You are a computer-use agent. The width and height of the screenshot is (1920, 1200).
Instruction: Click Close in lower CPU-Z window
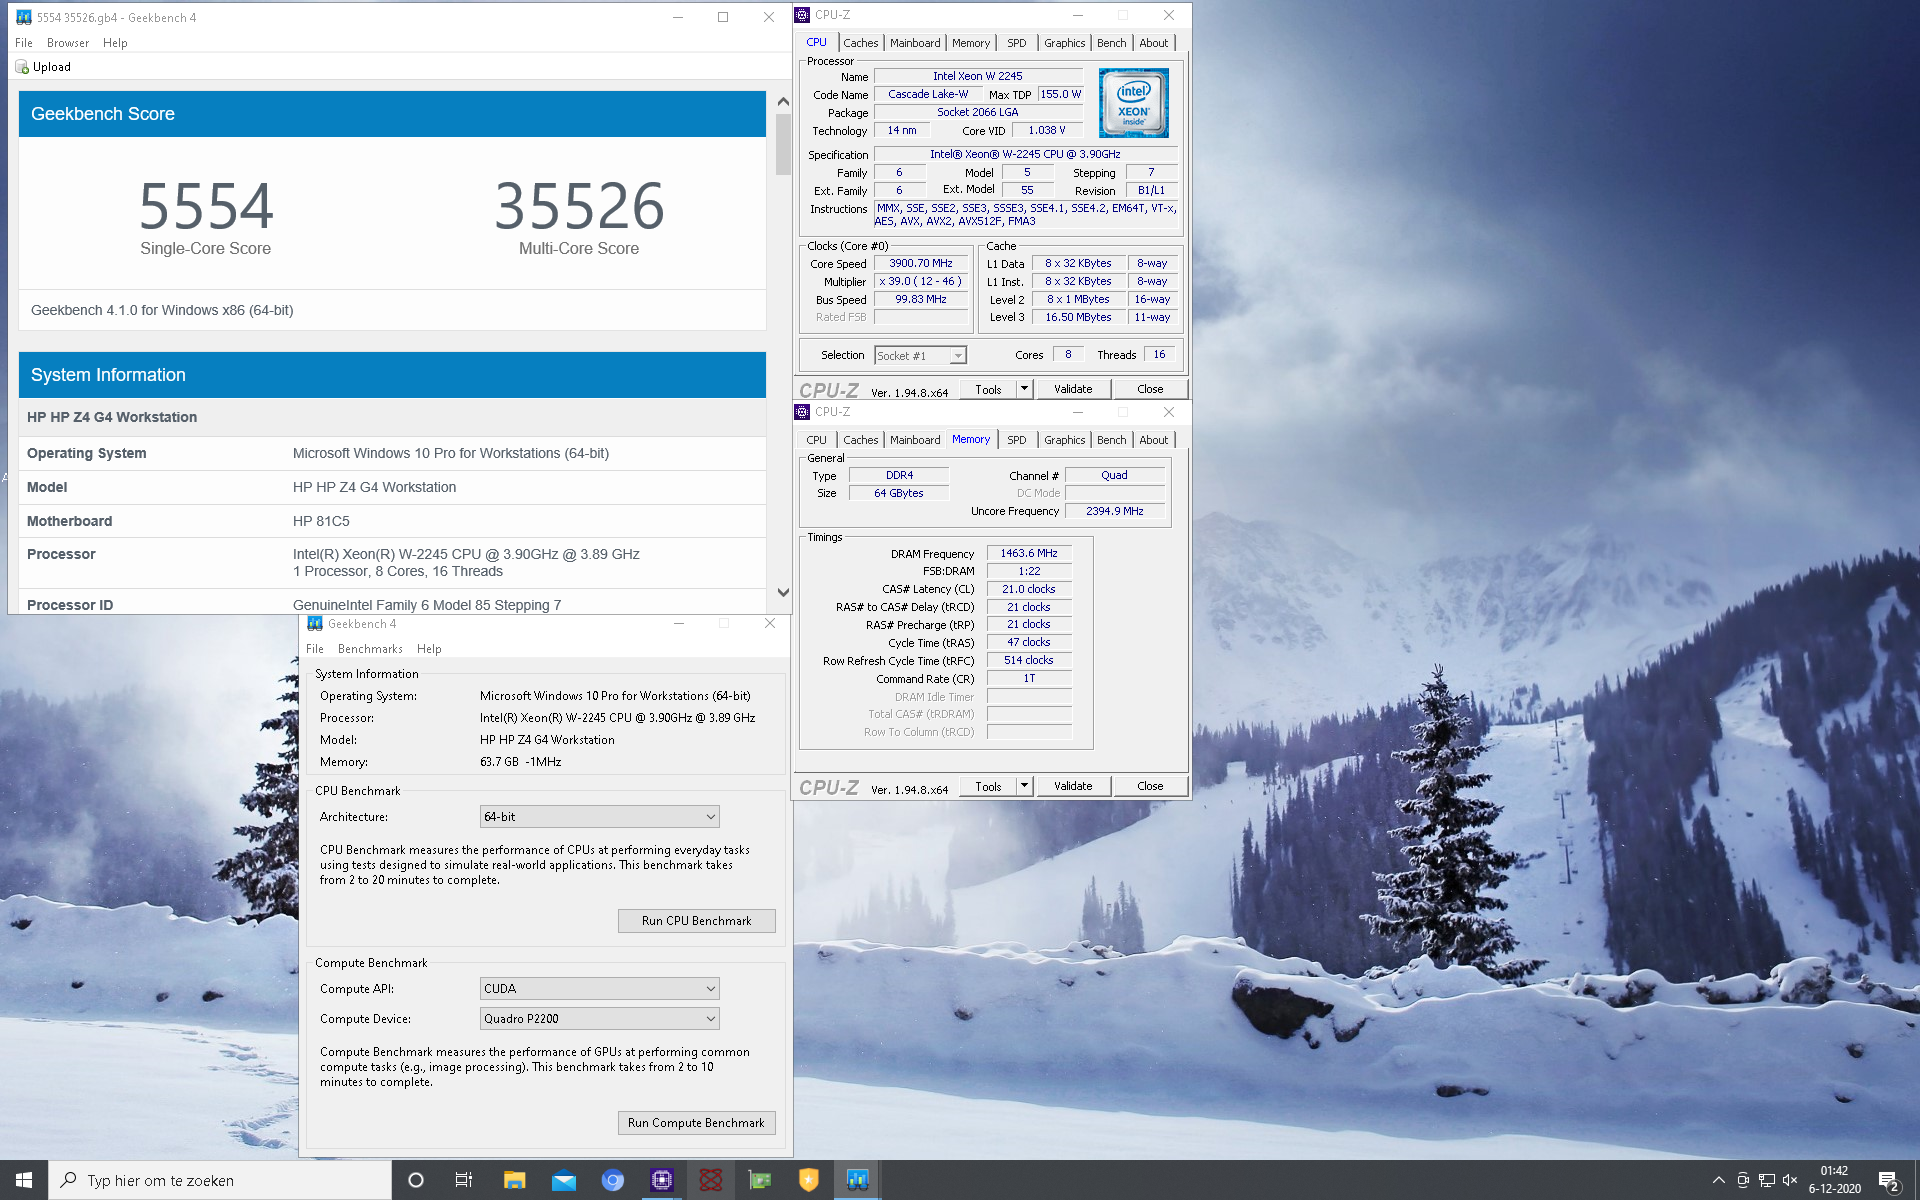[x=1150, y=786]
